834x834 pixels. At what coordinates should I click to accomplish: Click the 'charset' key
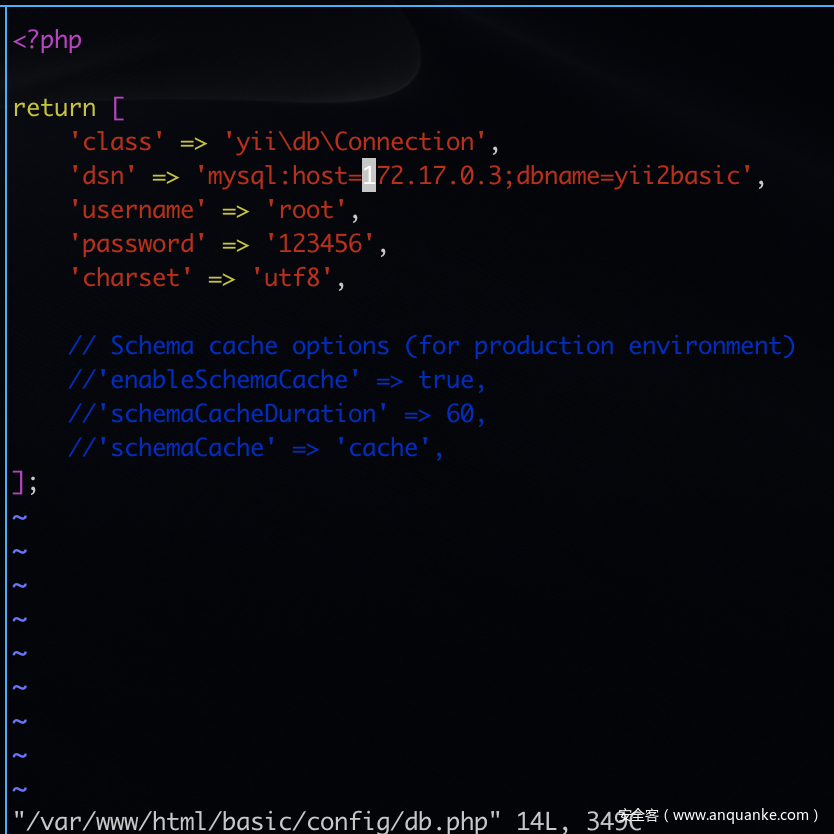coord(131,278)
